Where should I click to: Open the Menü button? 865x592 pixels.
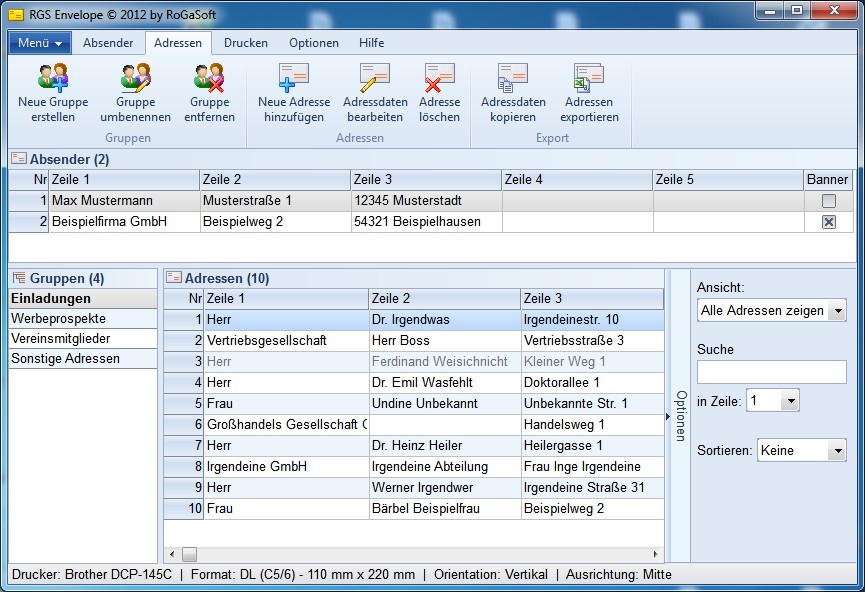tap(40, 43)
